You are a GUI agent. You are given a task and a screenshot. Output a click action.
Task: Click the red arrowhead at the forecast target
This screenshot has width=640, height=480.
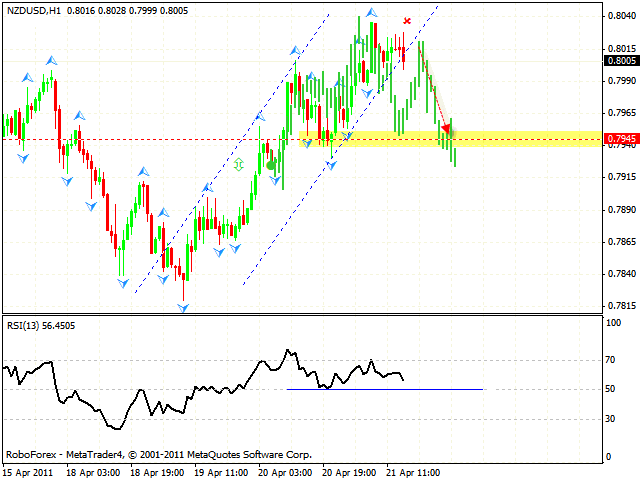pos(446,128)
